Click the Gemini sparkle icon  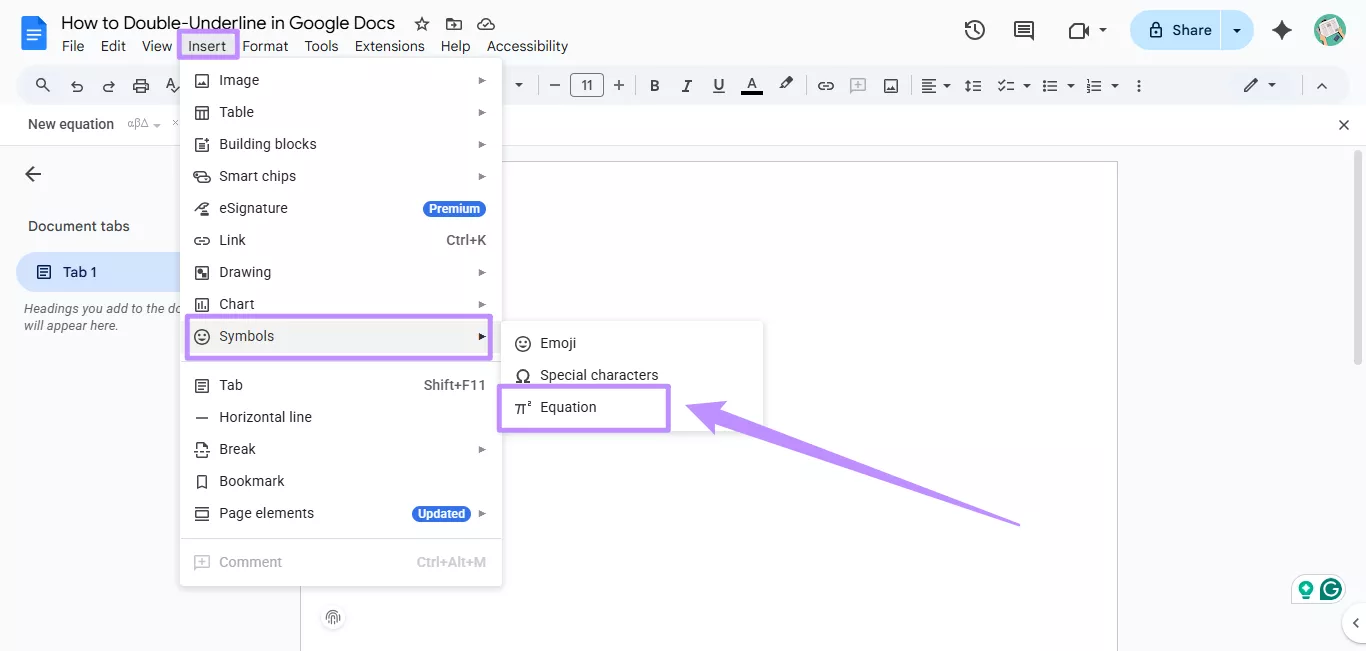(x=1282, y=30)
